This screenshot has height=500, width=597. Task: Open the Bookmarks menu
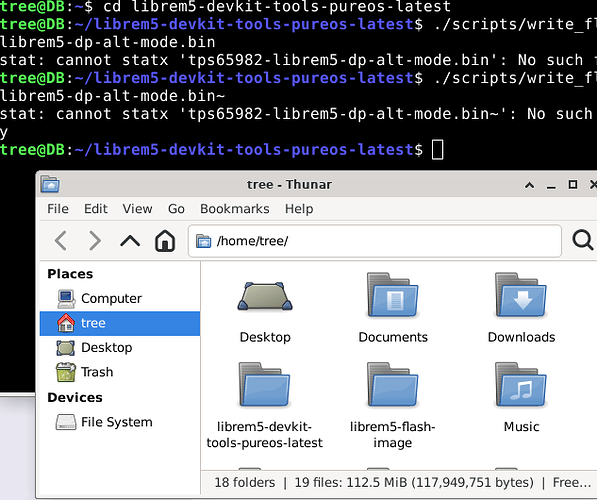[235, 209]
